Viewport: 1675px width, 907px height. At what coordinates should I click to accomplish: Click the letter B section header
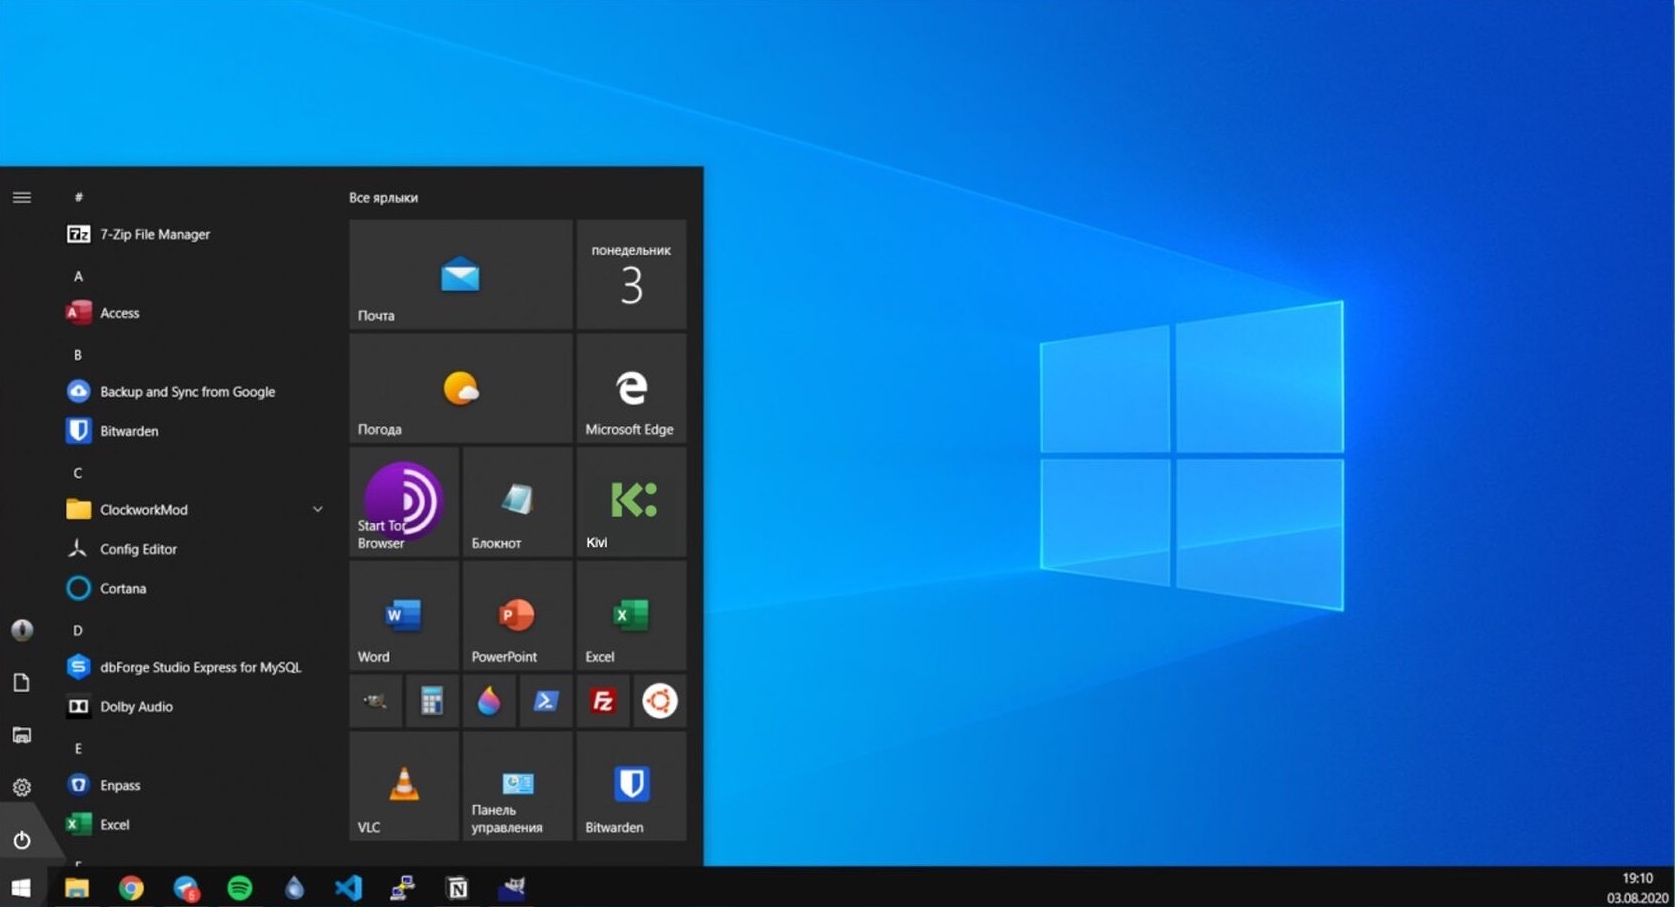pyautogui.click(x=78, y=355)
